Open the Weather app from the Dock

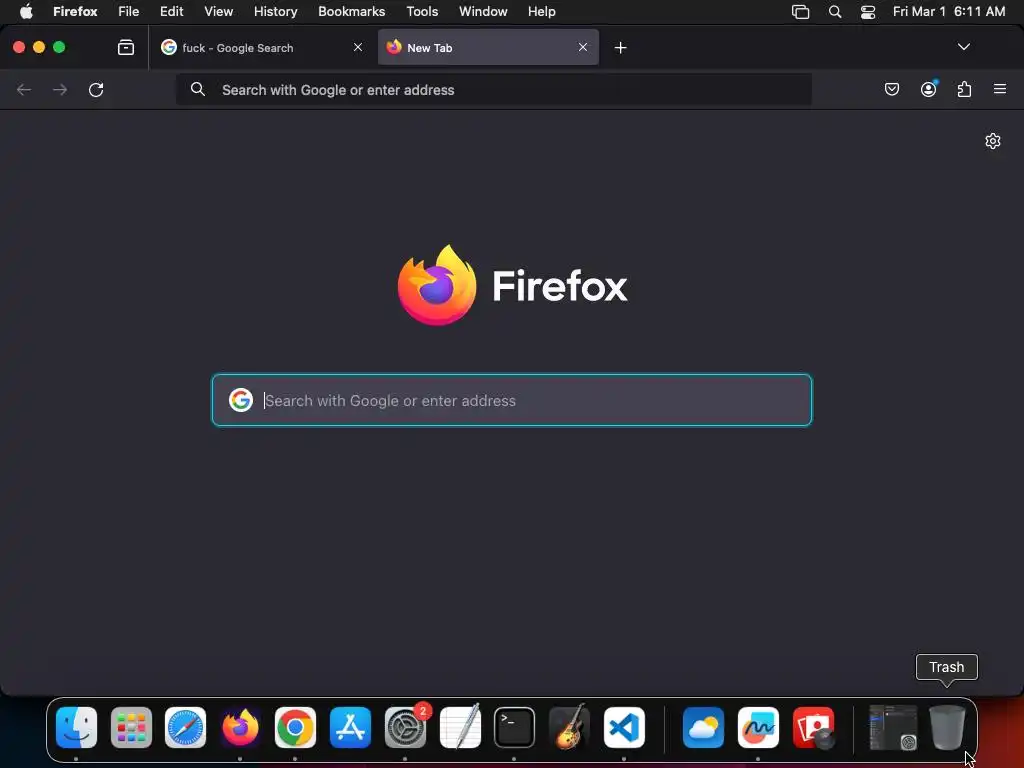tap(703, 727)
